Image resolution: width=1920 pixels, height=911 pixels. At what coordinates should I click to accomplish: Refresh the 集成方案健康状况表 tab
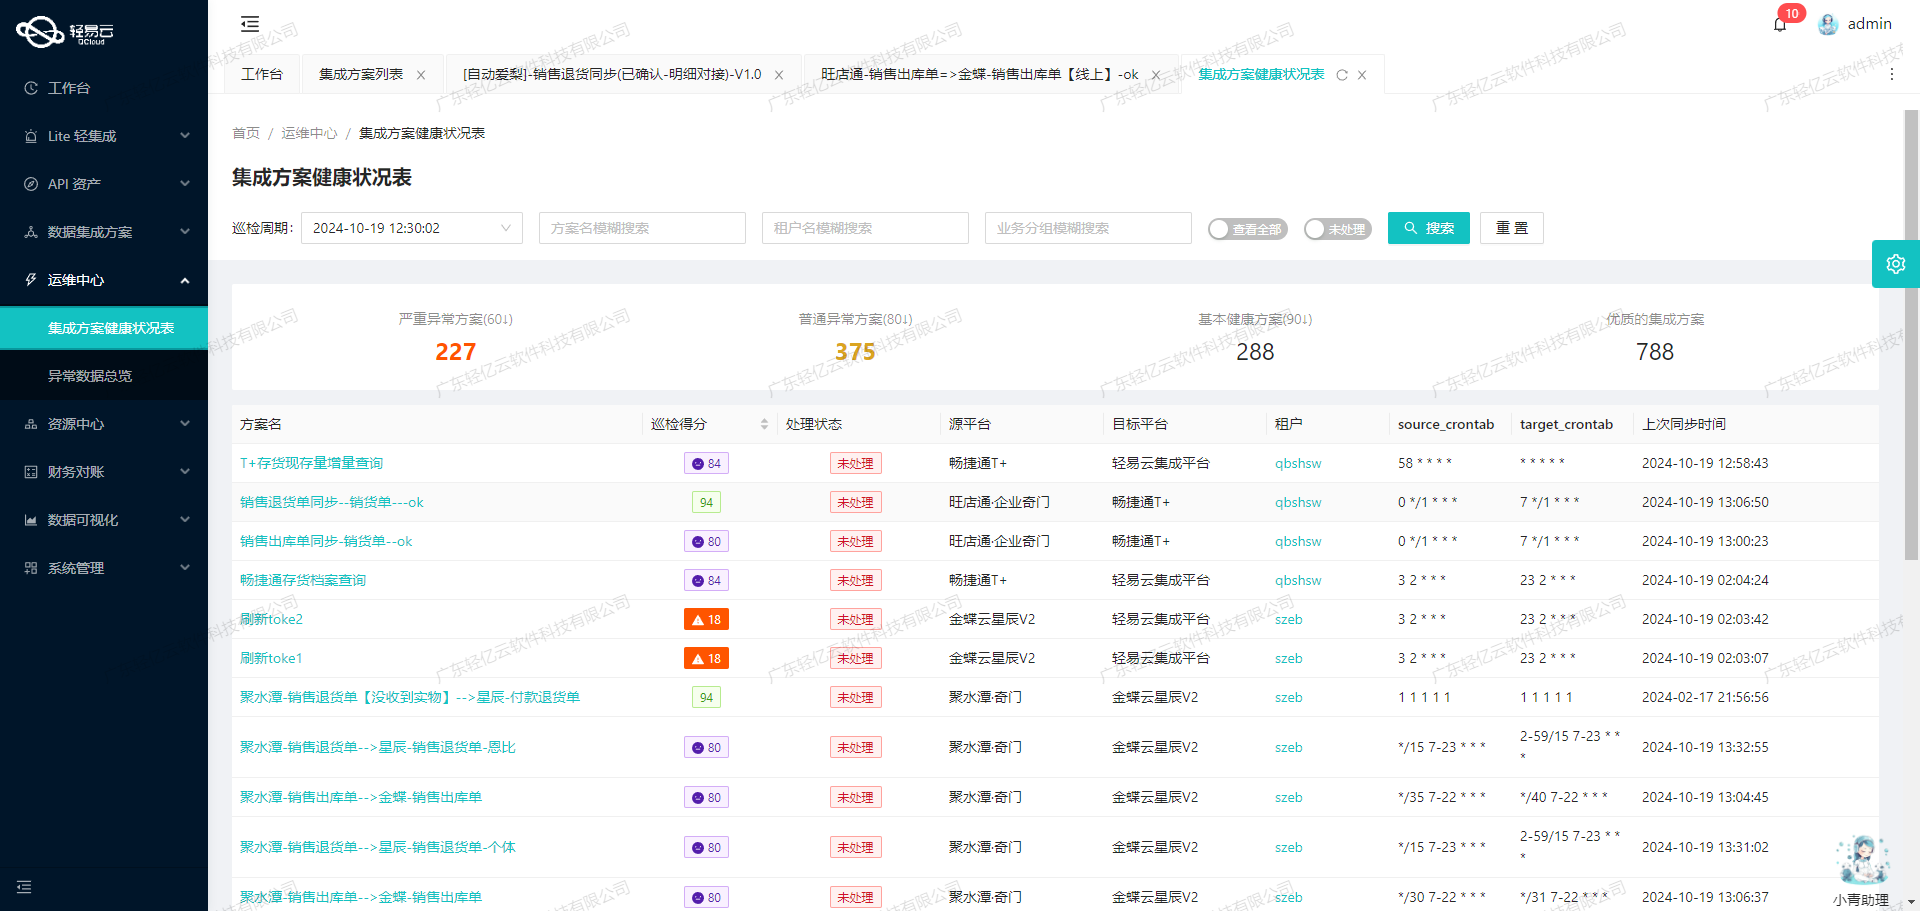coord(1342,75)
